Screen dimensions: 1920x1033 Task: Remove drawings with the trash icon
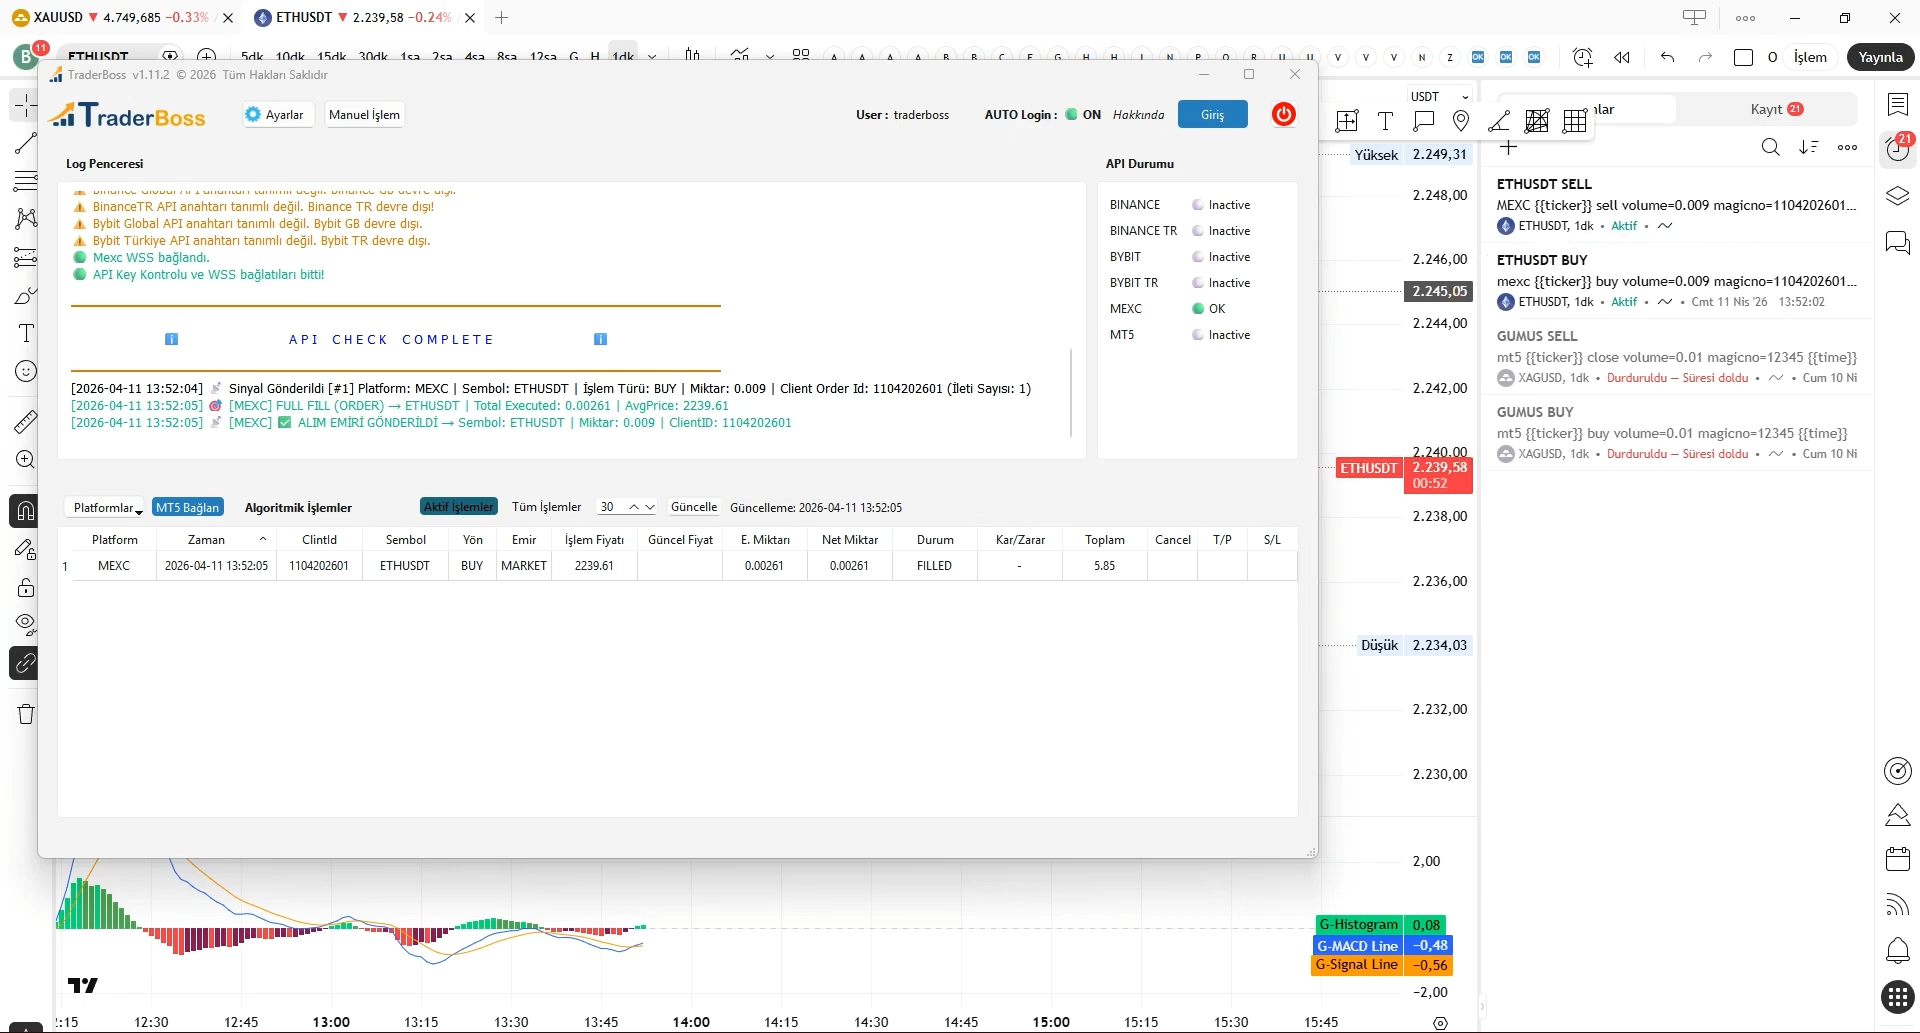coord(25,714)
